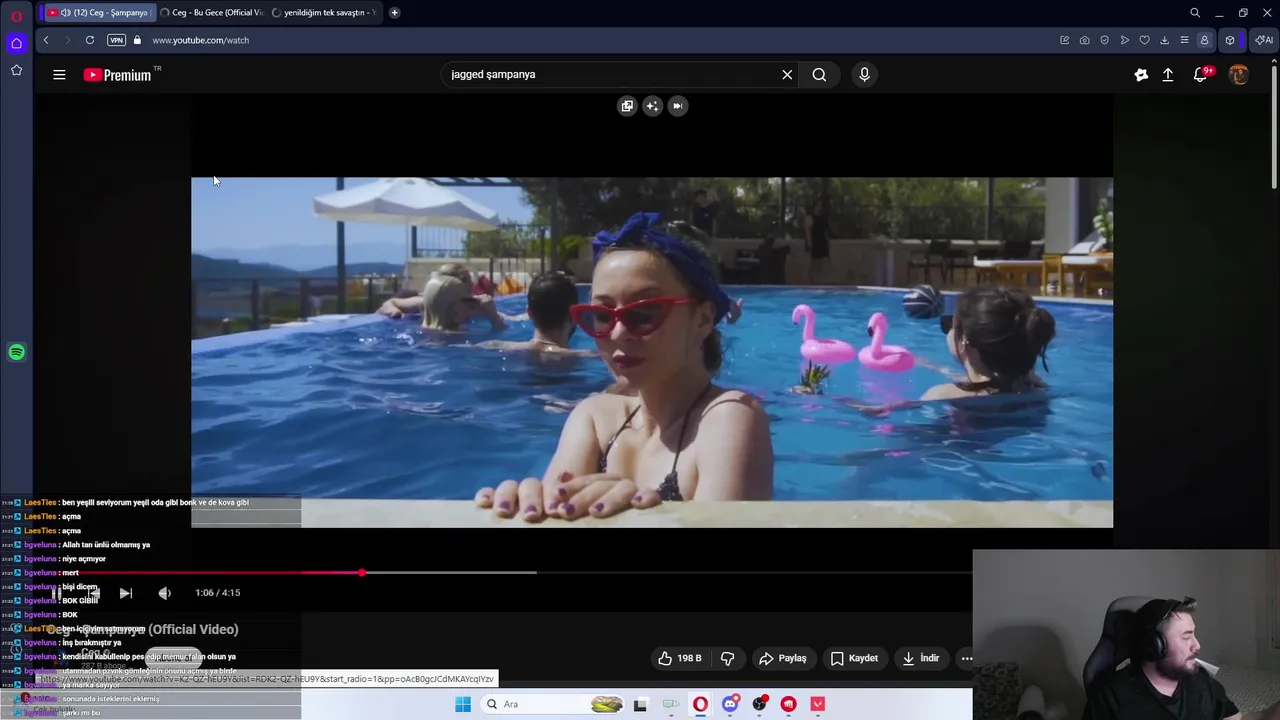The height and width of the screenshot is (720, 1280).
Task: Click the address bar URL field
Action: coord(600,40)
